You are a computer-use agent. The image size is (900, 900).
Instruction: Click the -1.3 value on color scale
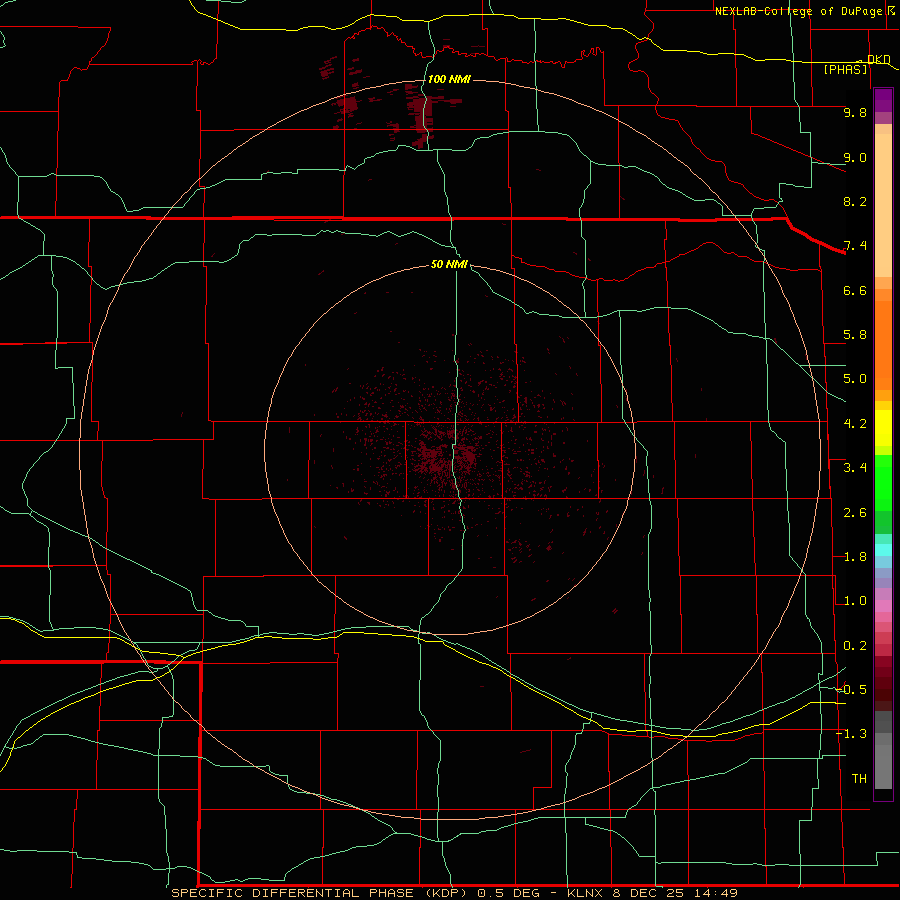(x=852, y=734)
